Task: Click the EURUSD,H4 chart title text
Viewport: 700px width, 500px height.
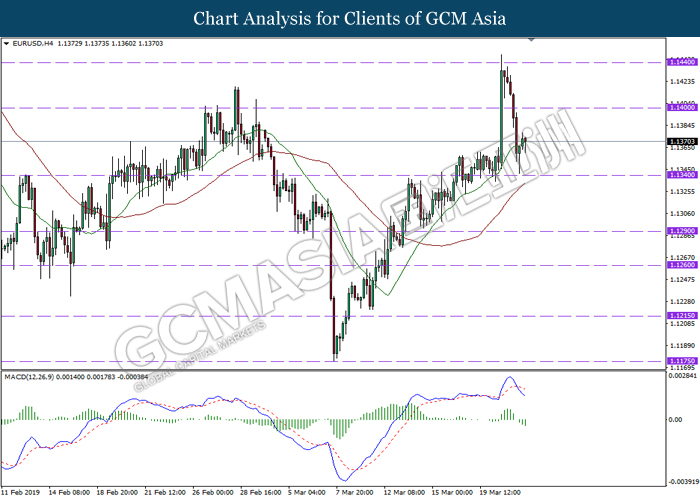Action: click(33, 44)
